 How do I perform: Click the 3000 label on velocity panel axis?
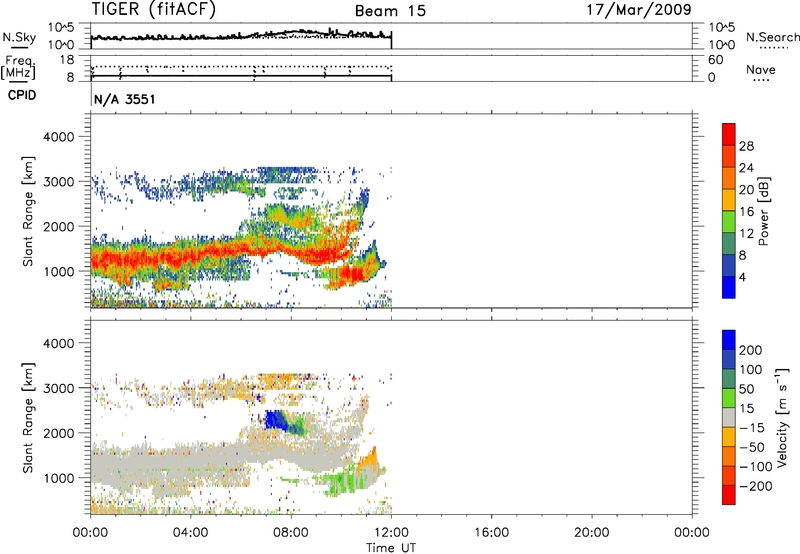tap(58, 388)
